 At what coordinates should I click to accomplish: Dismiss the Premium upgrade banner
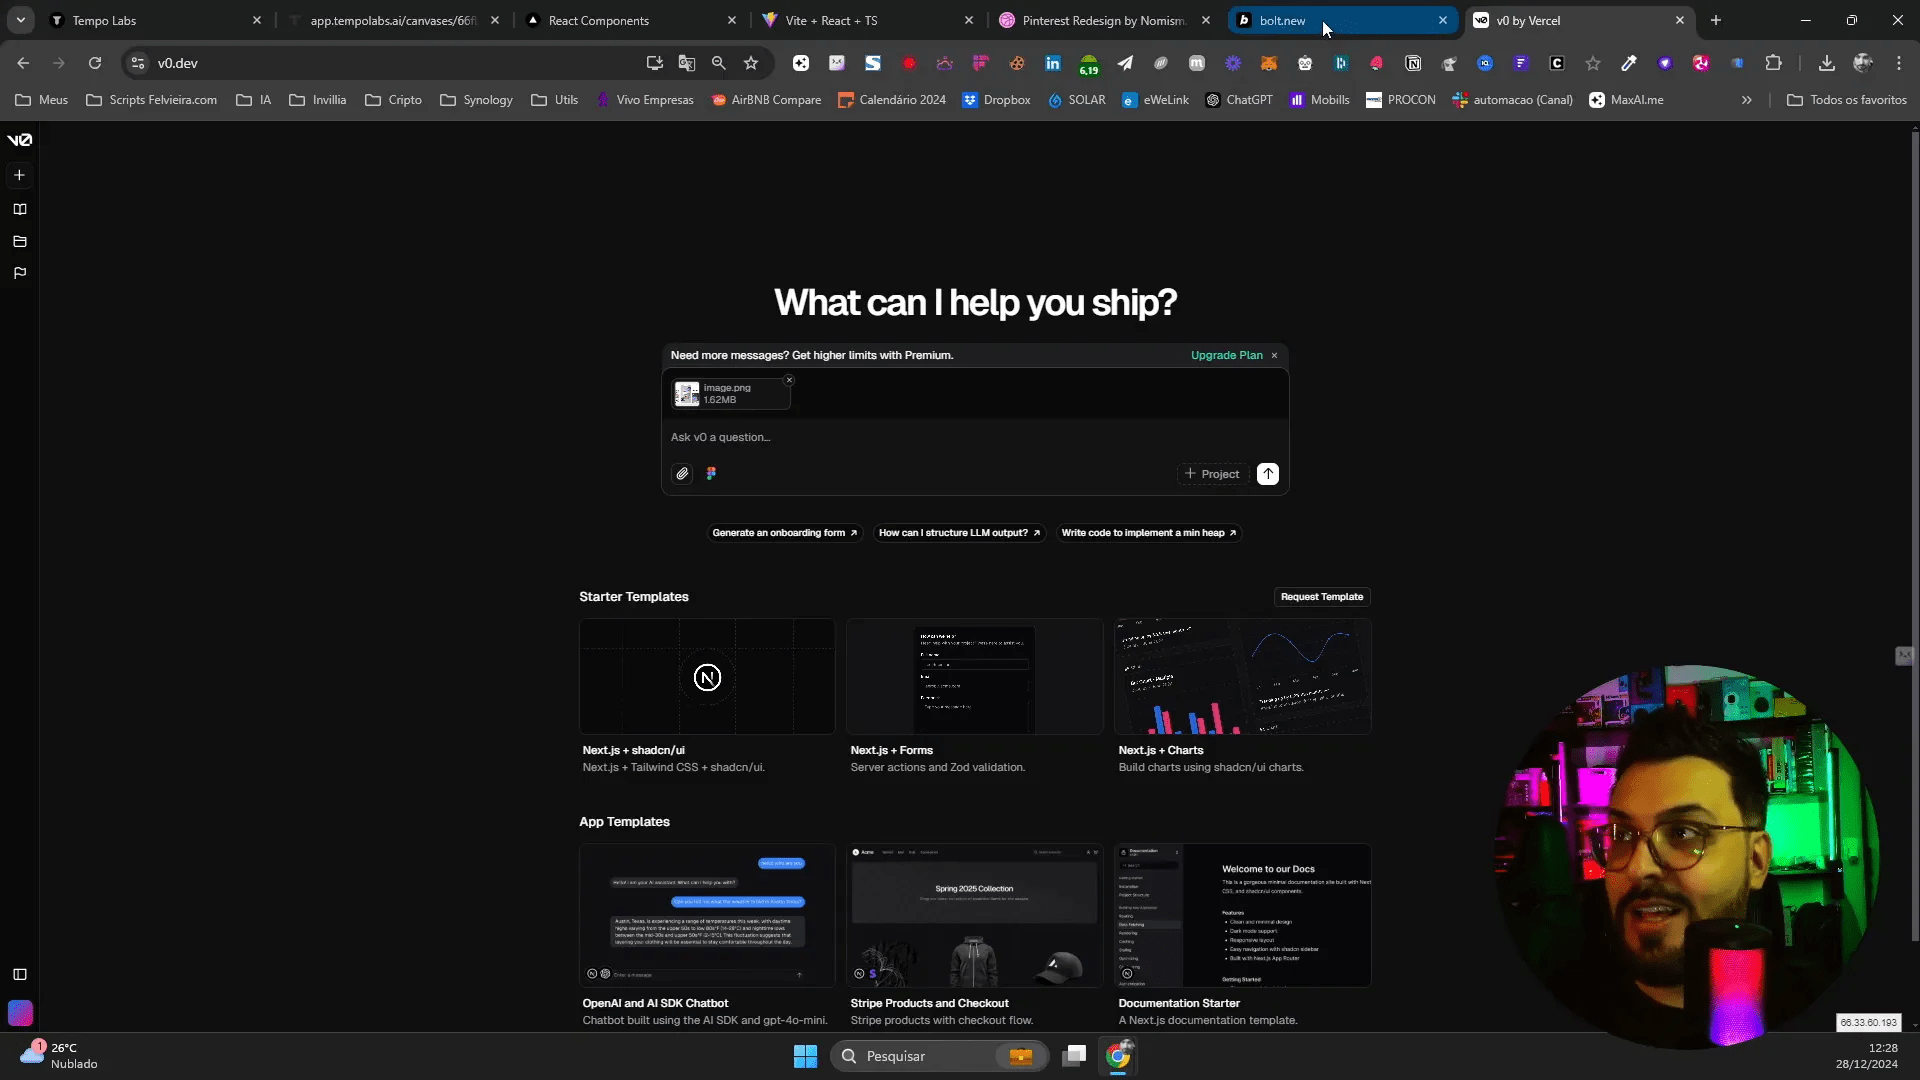click(x=1274, y=355)
